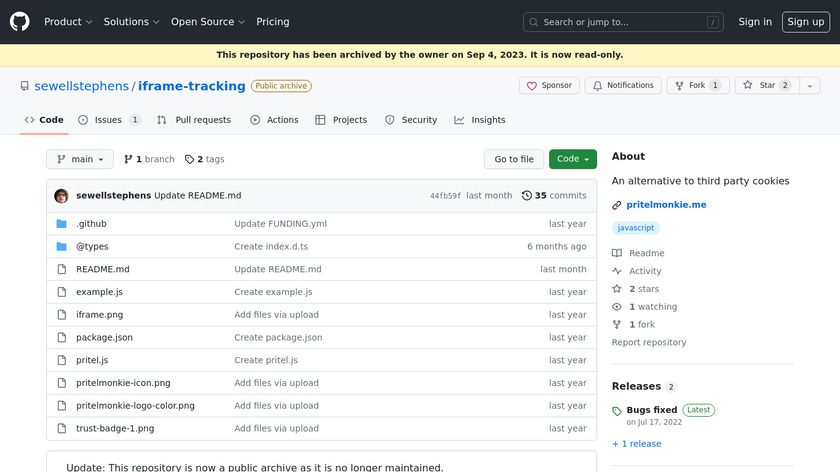Open the .github folder
The width and height of the screenshot is (840, 472).
[91, 224]
